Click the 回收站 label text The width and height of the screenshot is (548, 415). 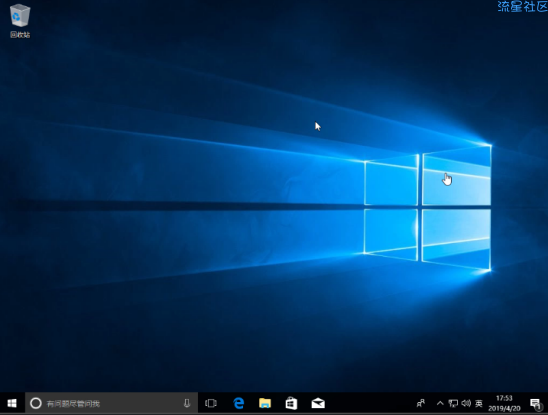click(x=20, y=35)
